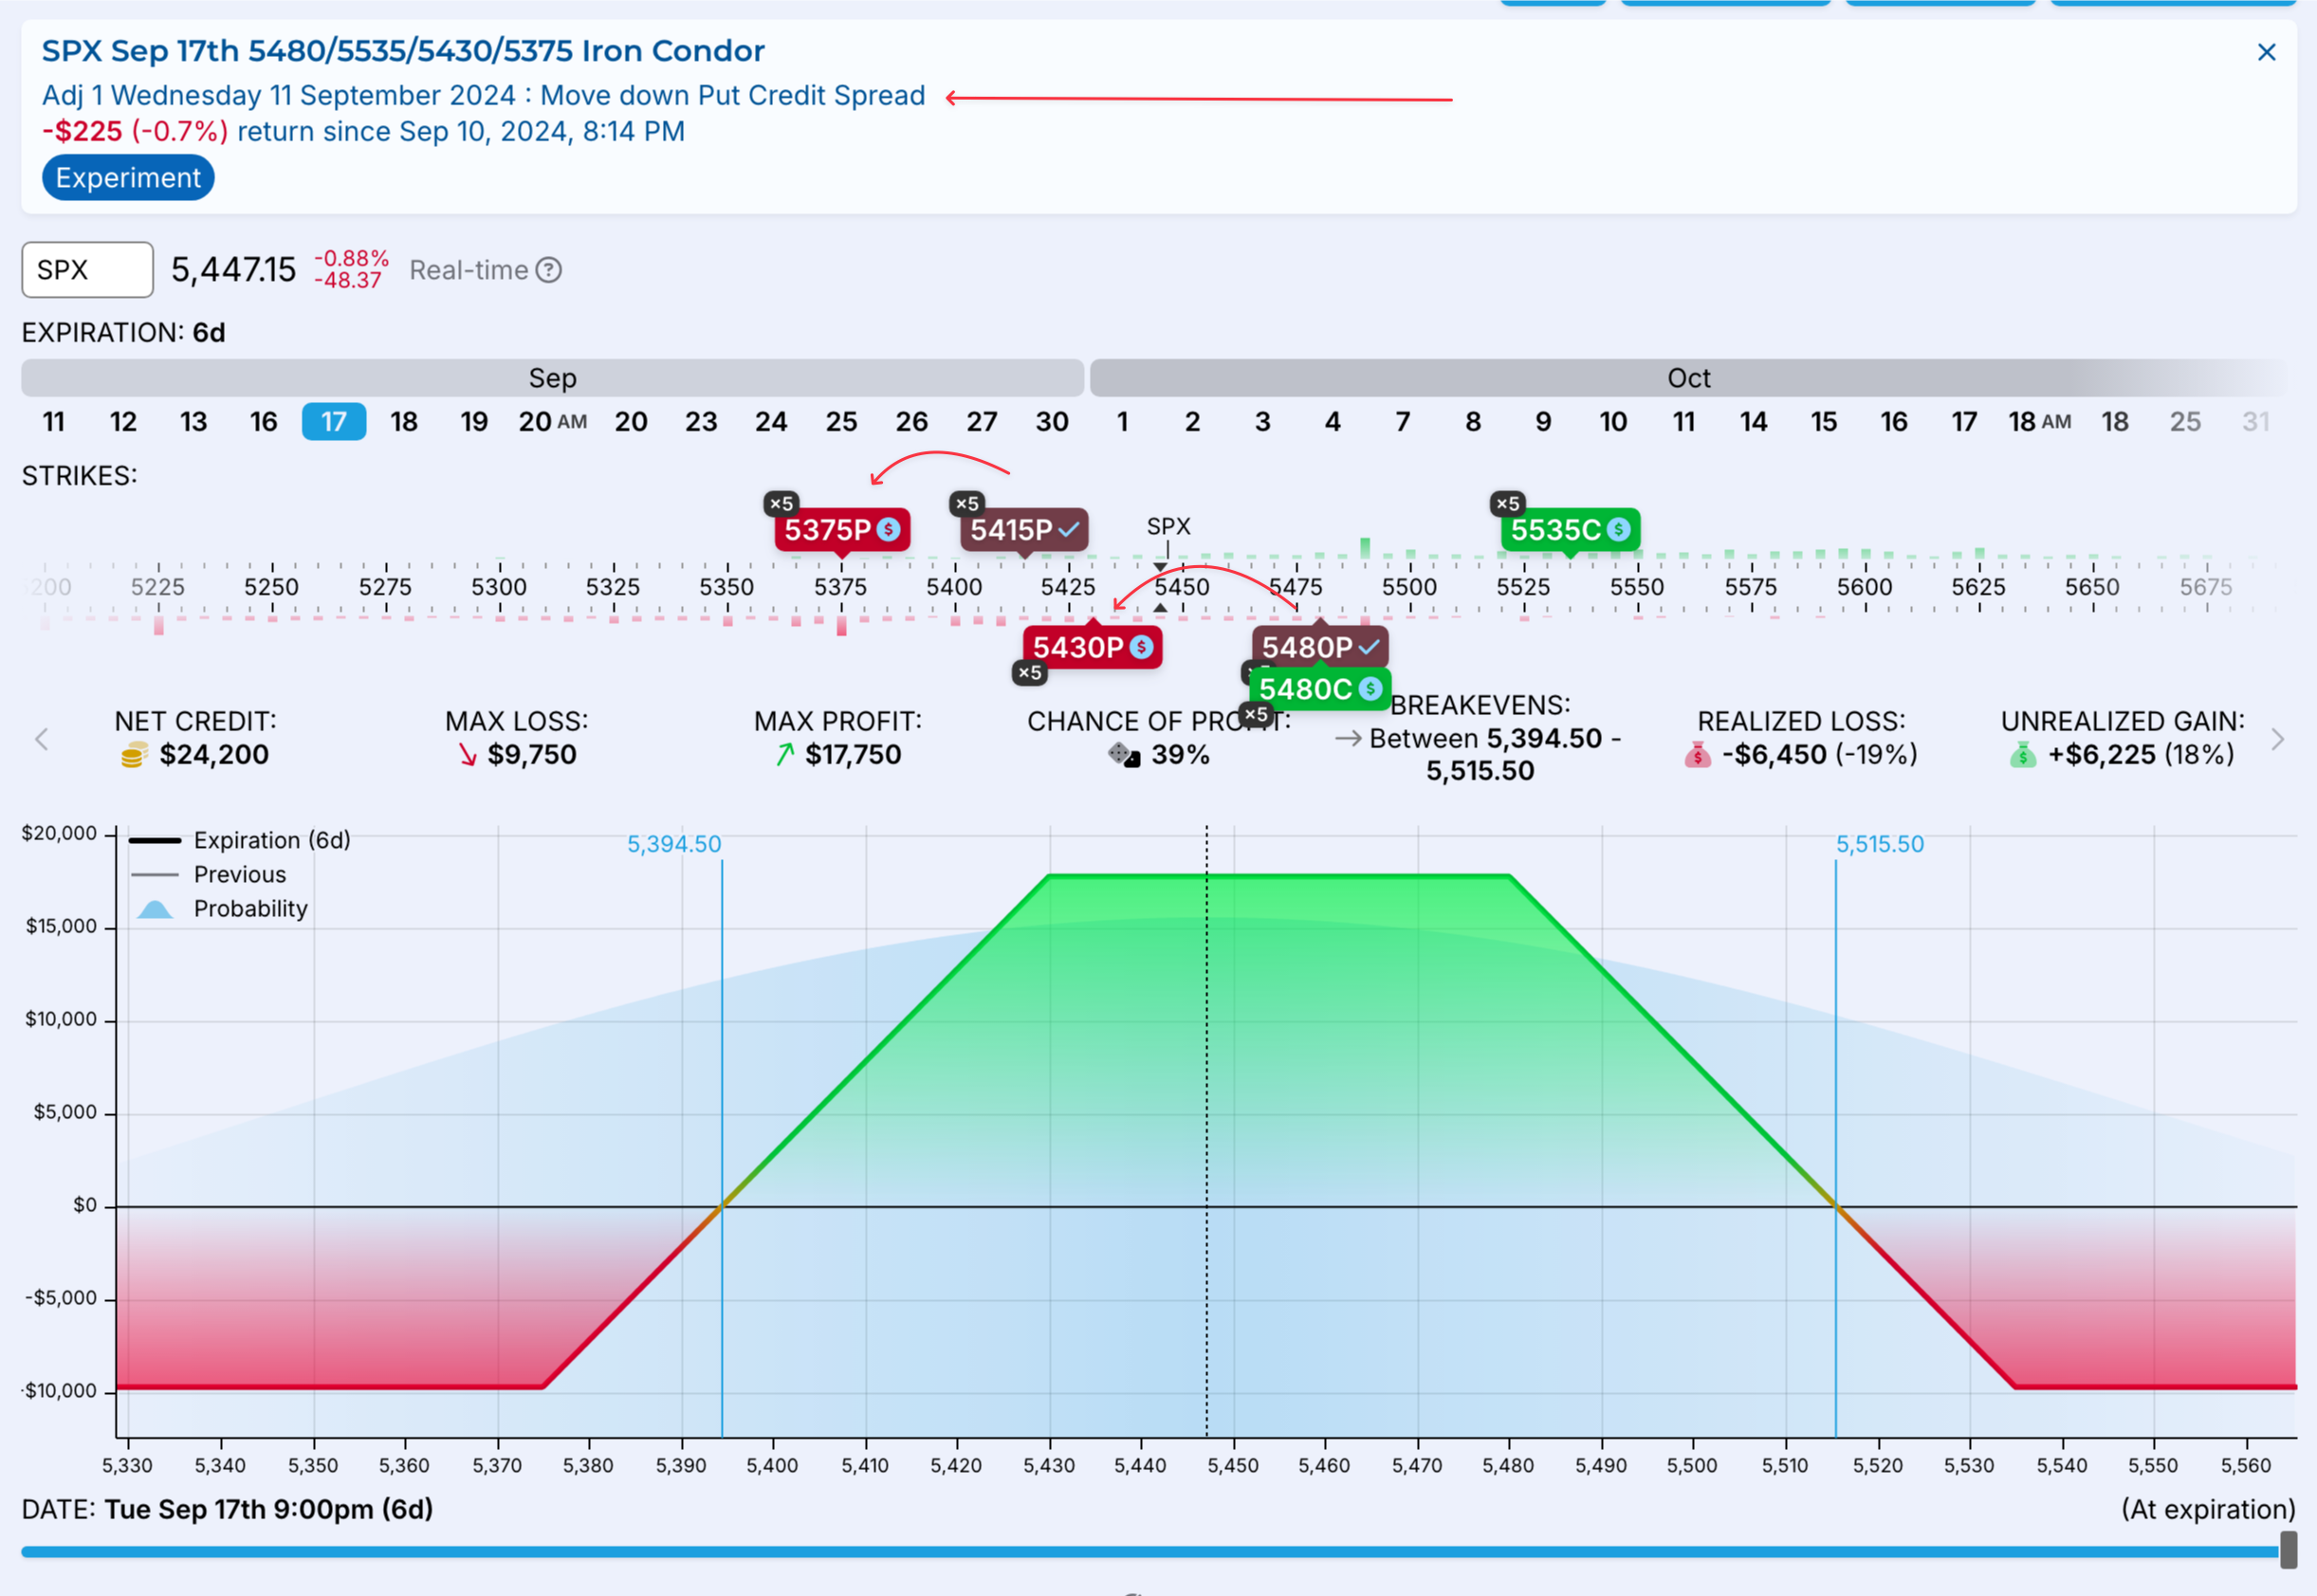Select the 5375P put strike marker
This screenshot has height=1596, width=2317.
pos(842,530)
